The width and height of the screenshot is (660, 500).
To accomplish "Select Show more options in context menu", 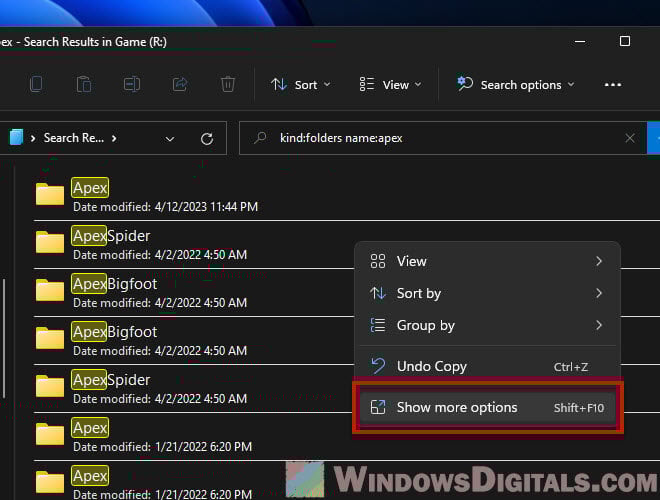I will click(x=487, y=407).
